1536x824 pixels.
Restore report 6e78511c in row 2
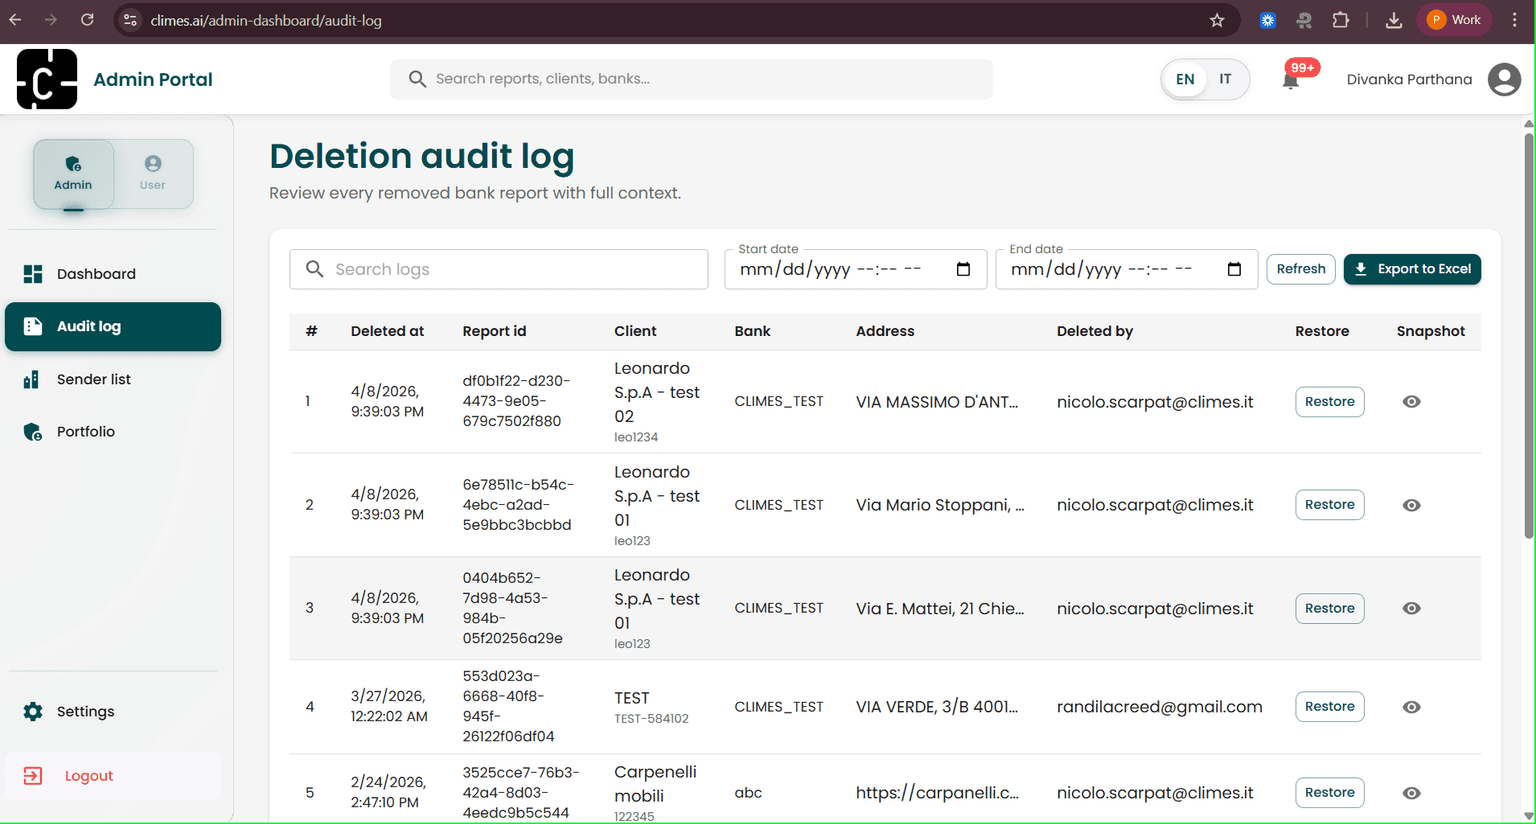[x=1329, y=505]
